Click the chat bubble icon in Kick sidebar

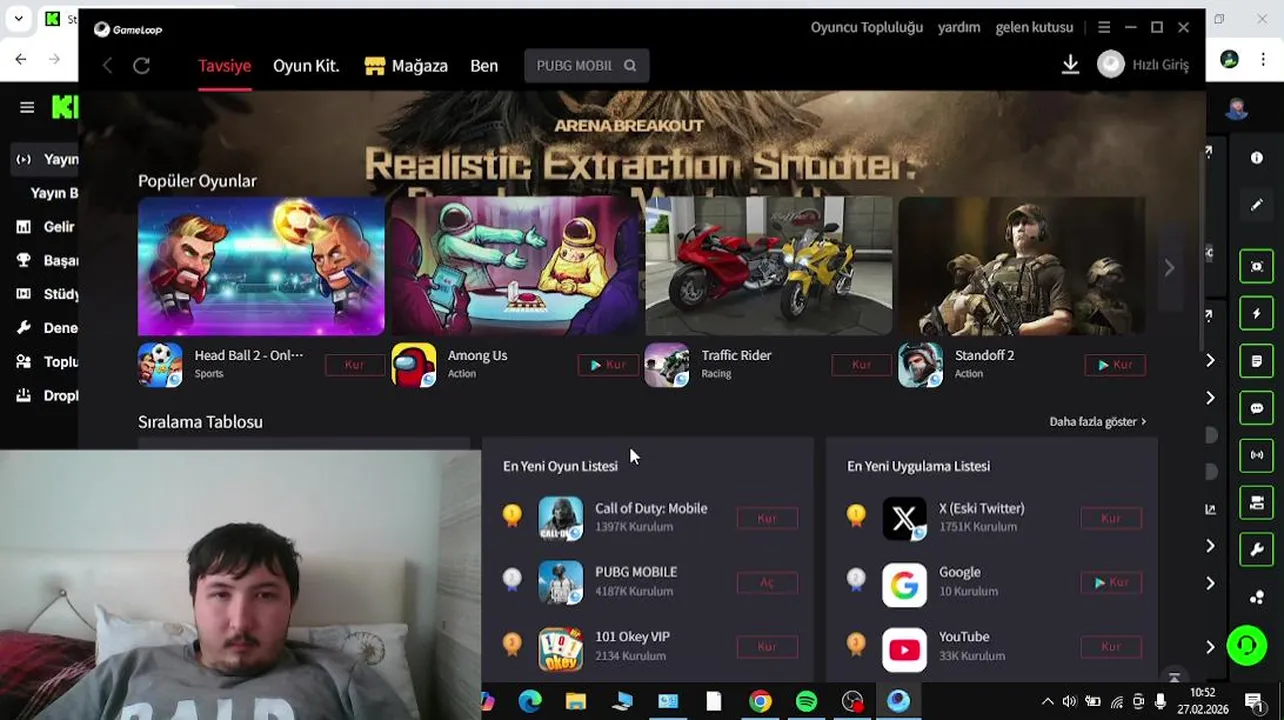coord(1257,408)
